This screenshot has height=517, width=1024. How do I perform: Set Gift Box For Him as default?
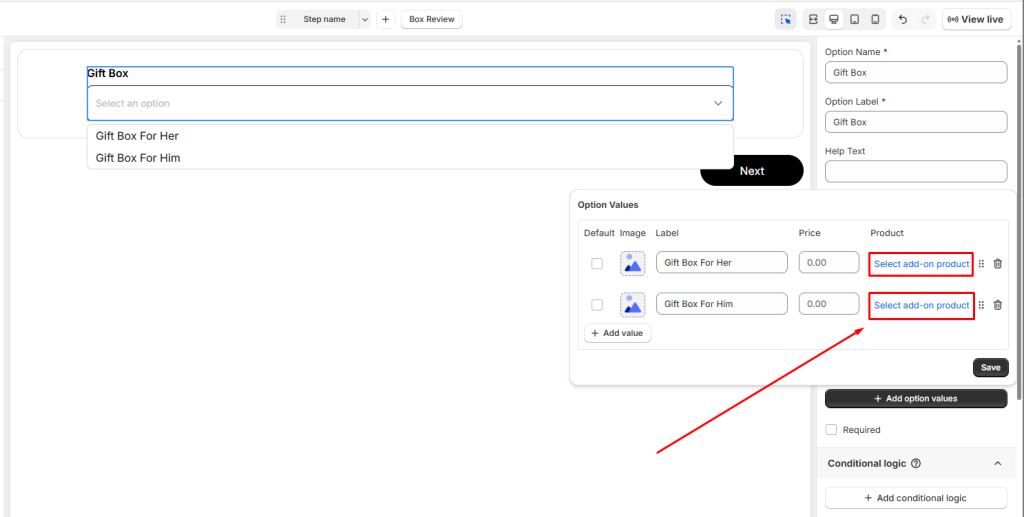597,305
